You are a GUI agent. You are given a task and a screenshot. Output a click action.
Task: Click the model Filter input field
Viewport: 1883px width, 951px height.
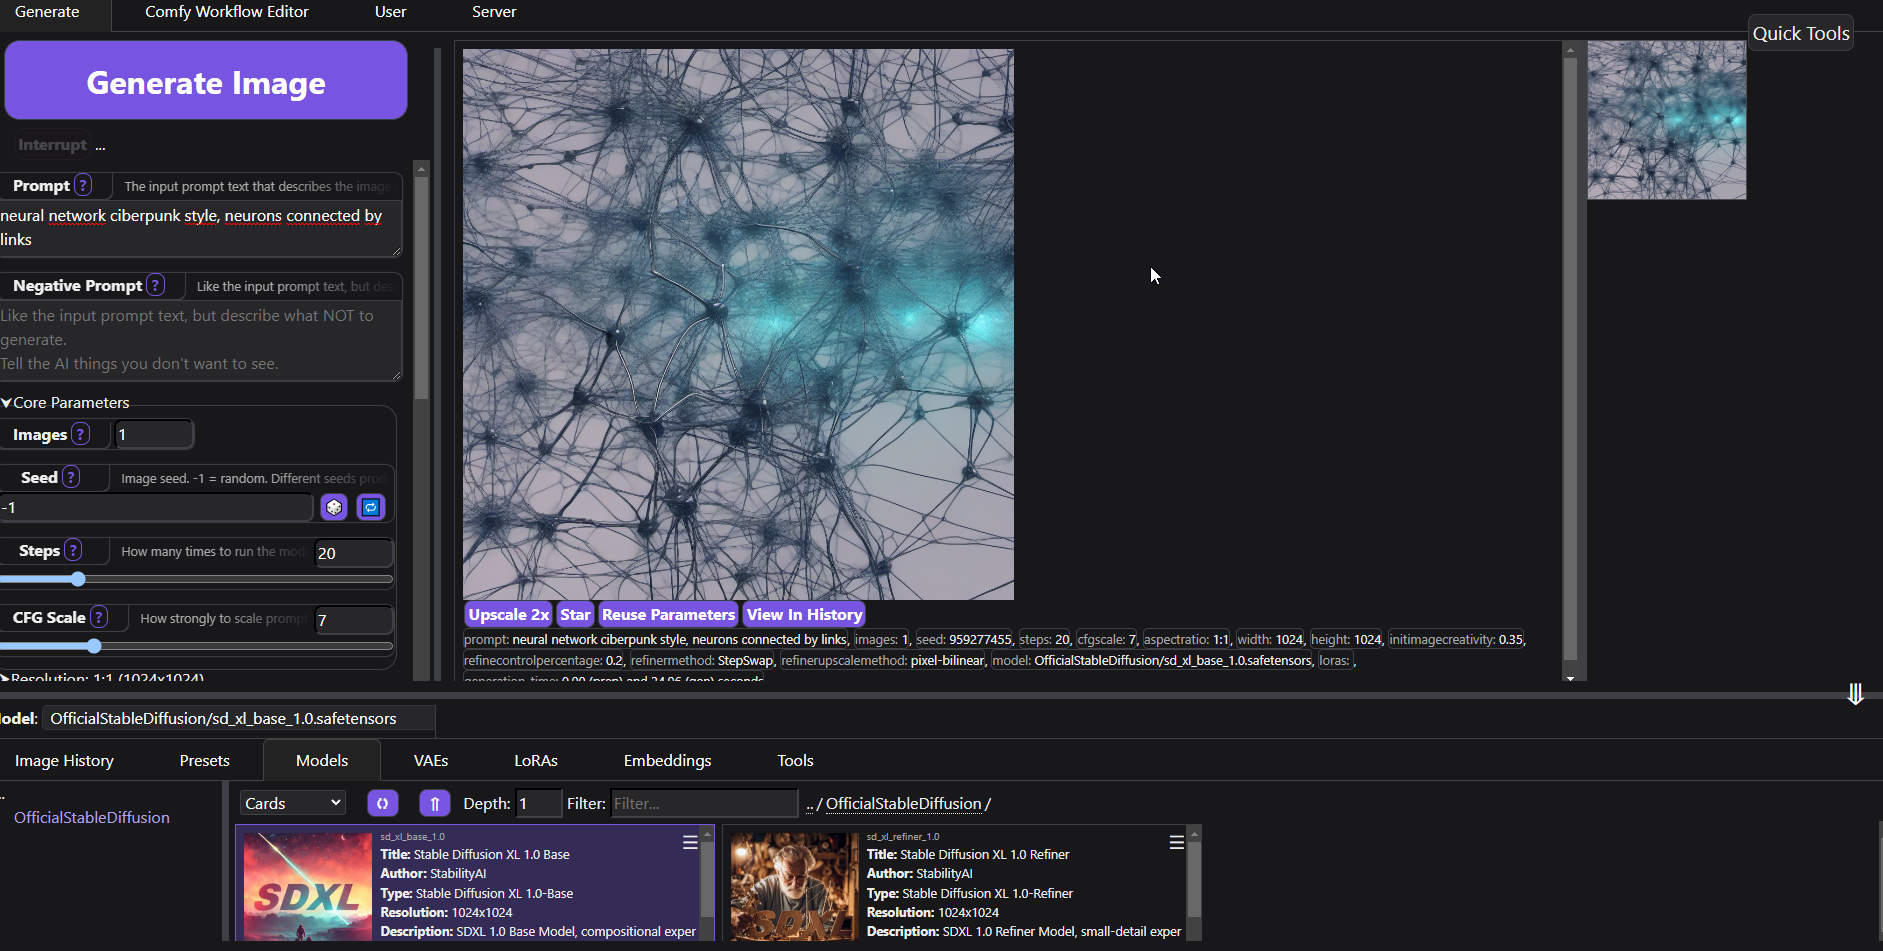point(704,803)
